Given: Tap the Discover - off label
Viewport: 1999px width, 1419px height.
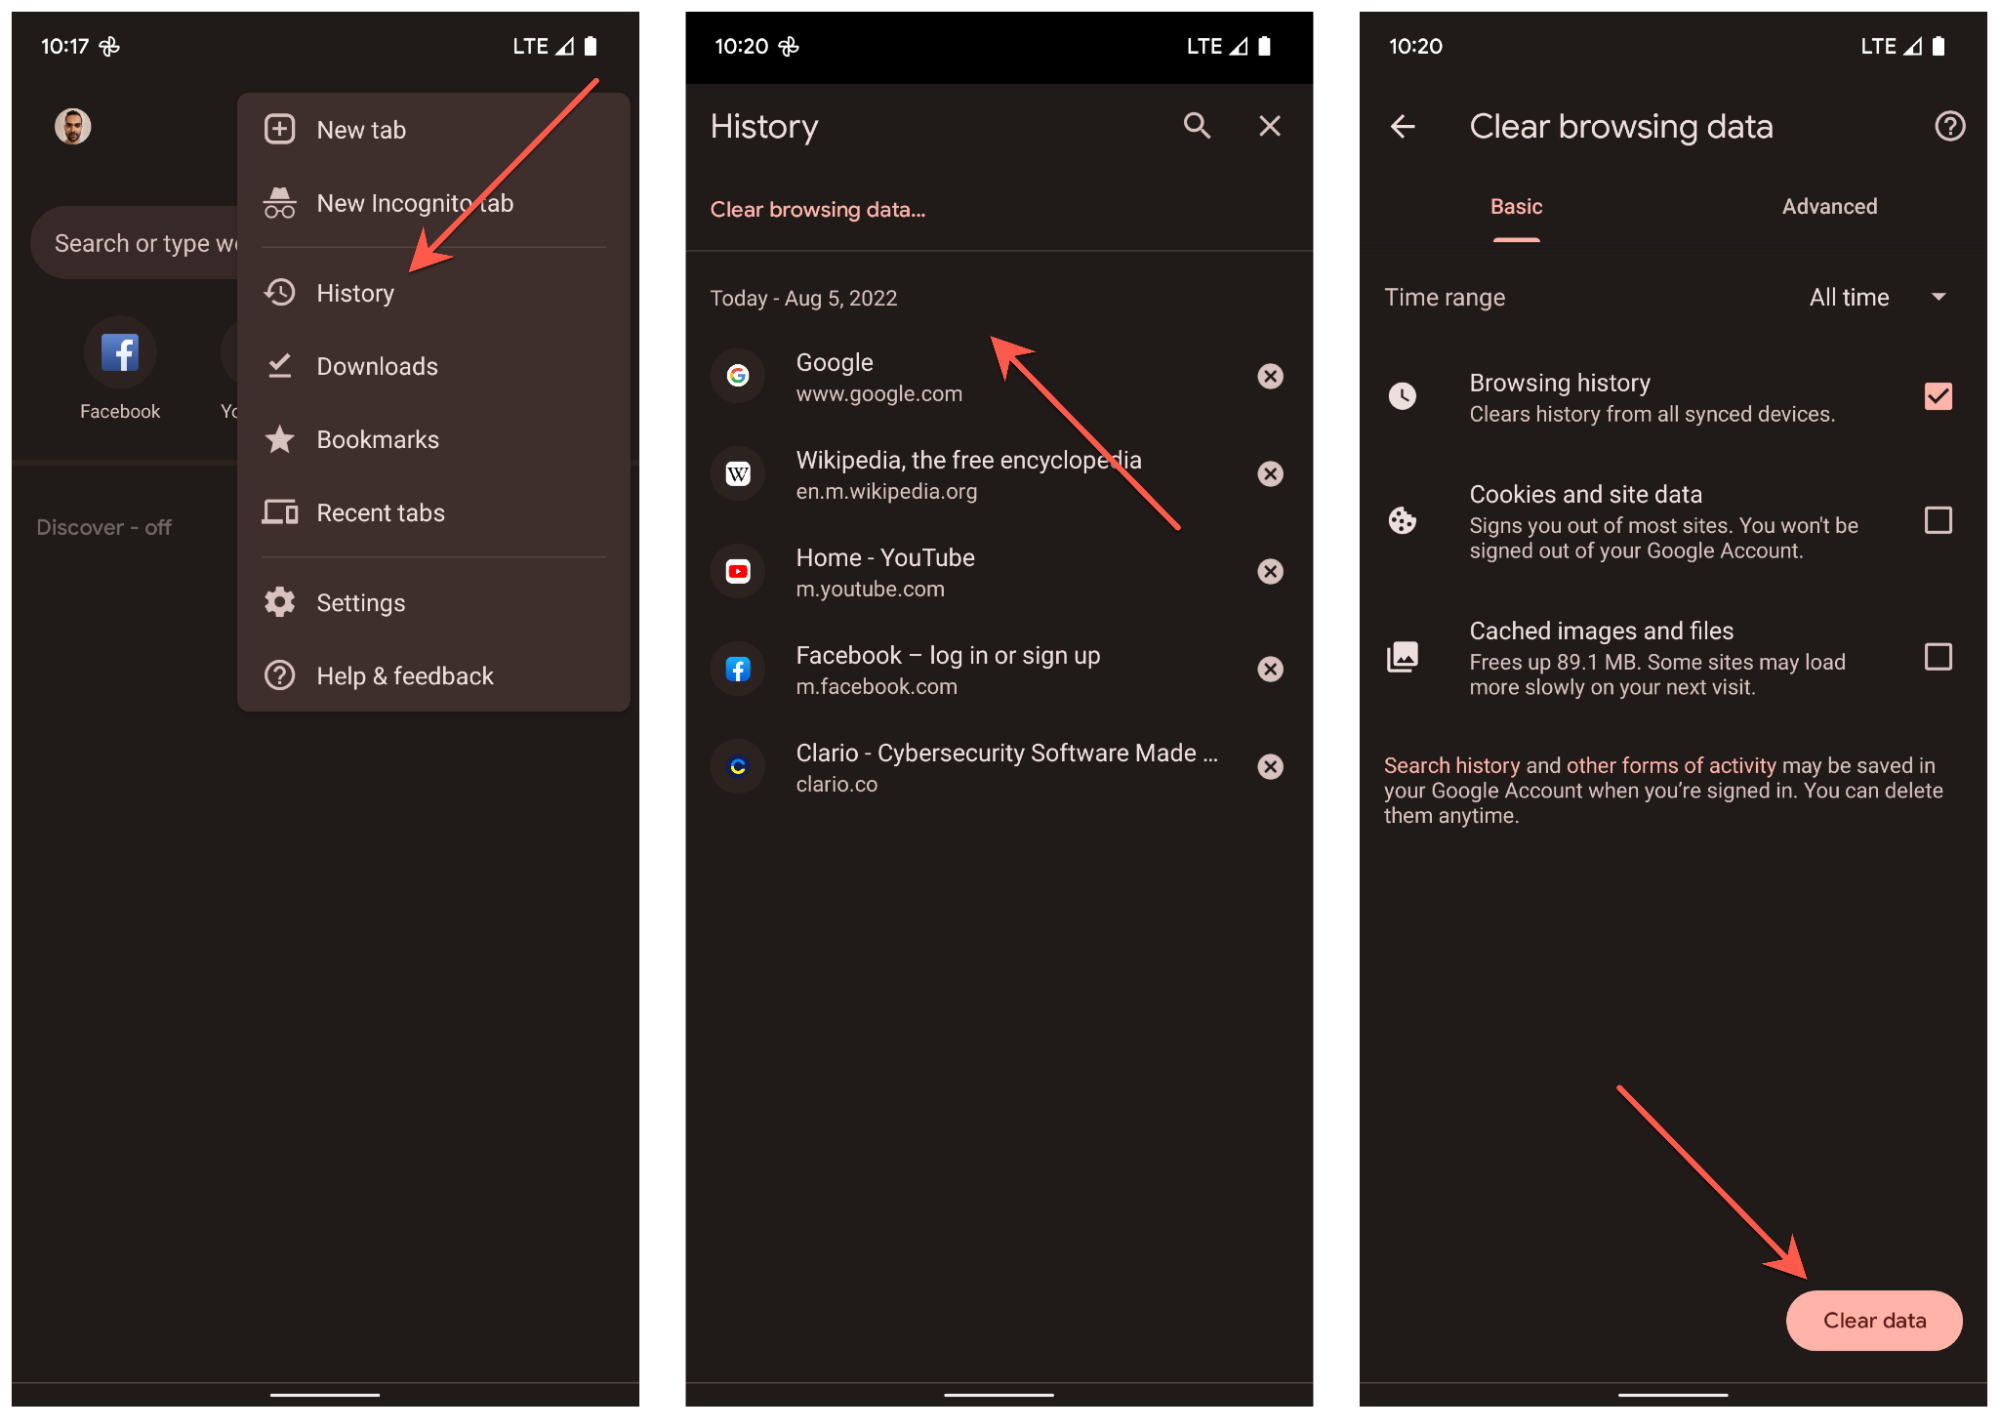Looking at the screenshot, I should pyautogui.click(x=104, y=527).
